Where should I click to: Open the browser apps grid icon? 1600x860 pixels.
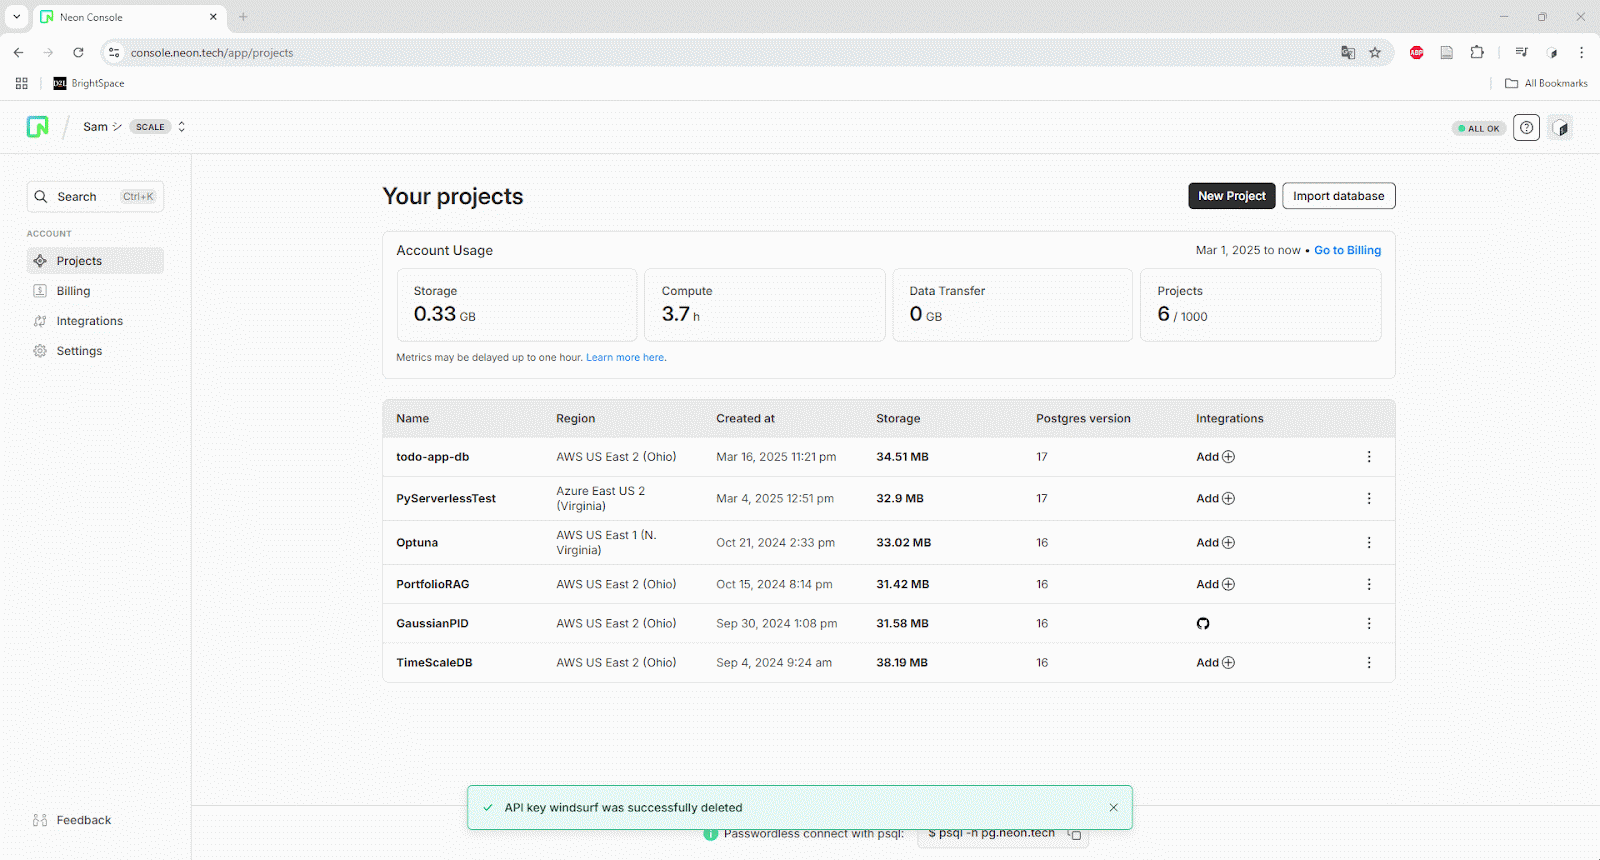pyautogui.click(x=21, y=84)
